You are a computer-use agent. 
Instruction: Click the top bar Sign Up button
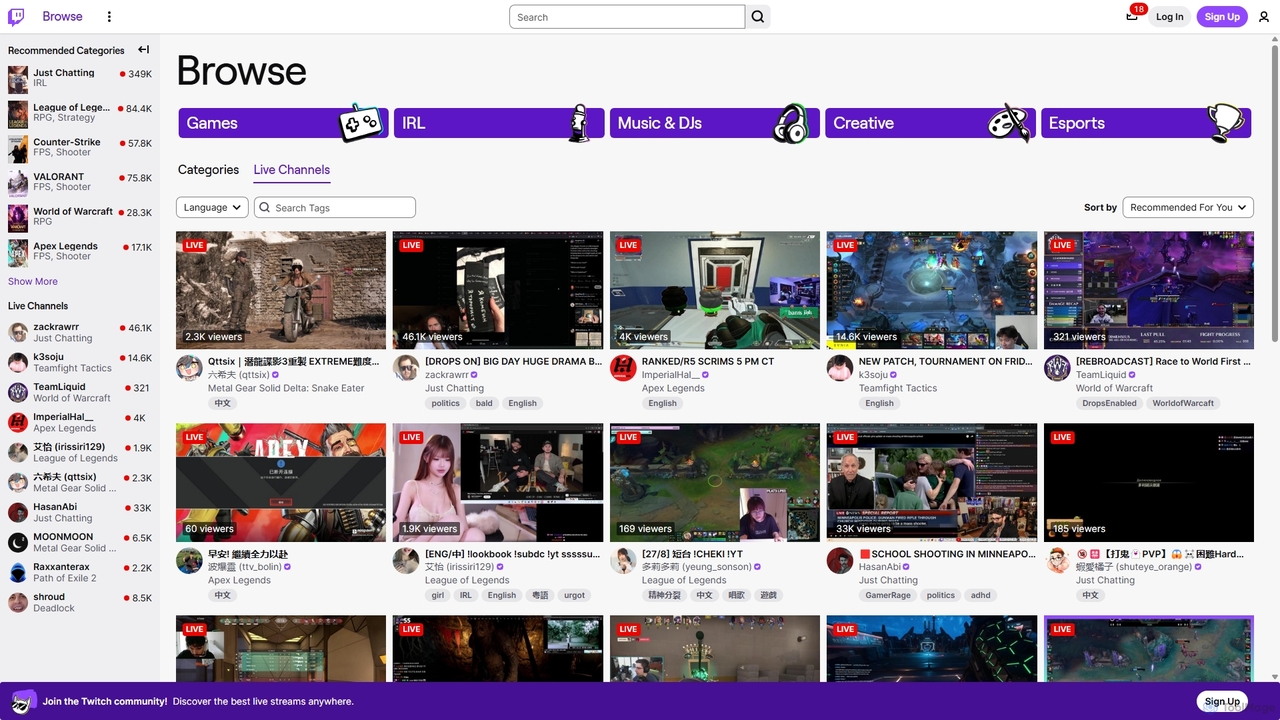1222,16
